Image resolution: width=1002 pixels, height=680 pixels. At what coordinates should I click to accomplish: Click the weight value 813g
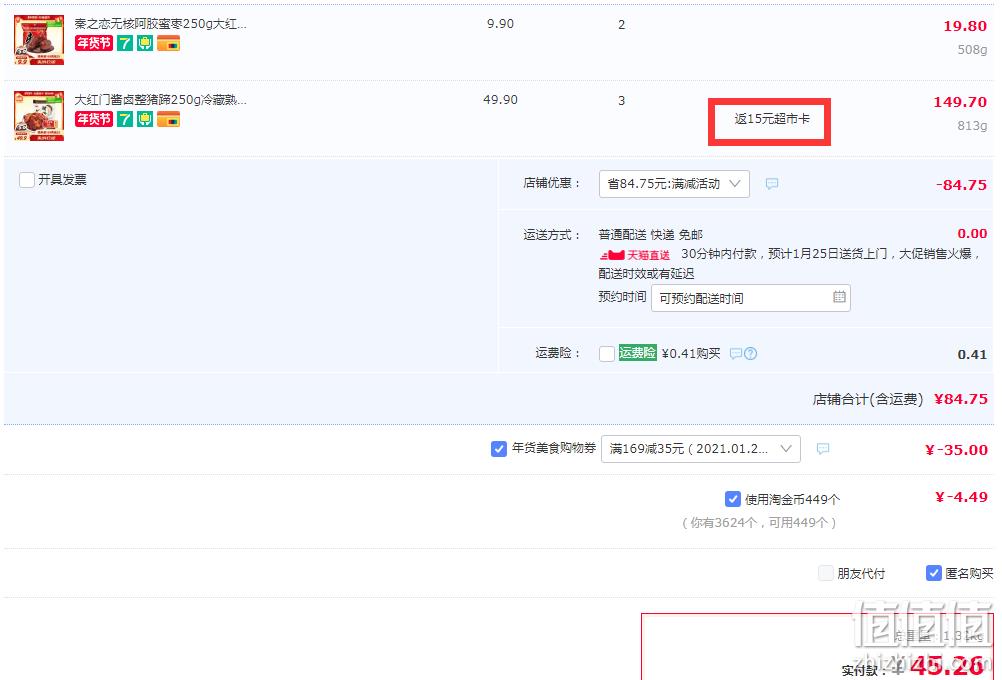(x=972, y=126)
